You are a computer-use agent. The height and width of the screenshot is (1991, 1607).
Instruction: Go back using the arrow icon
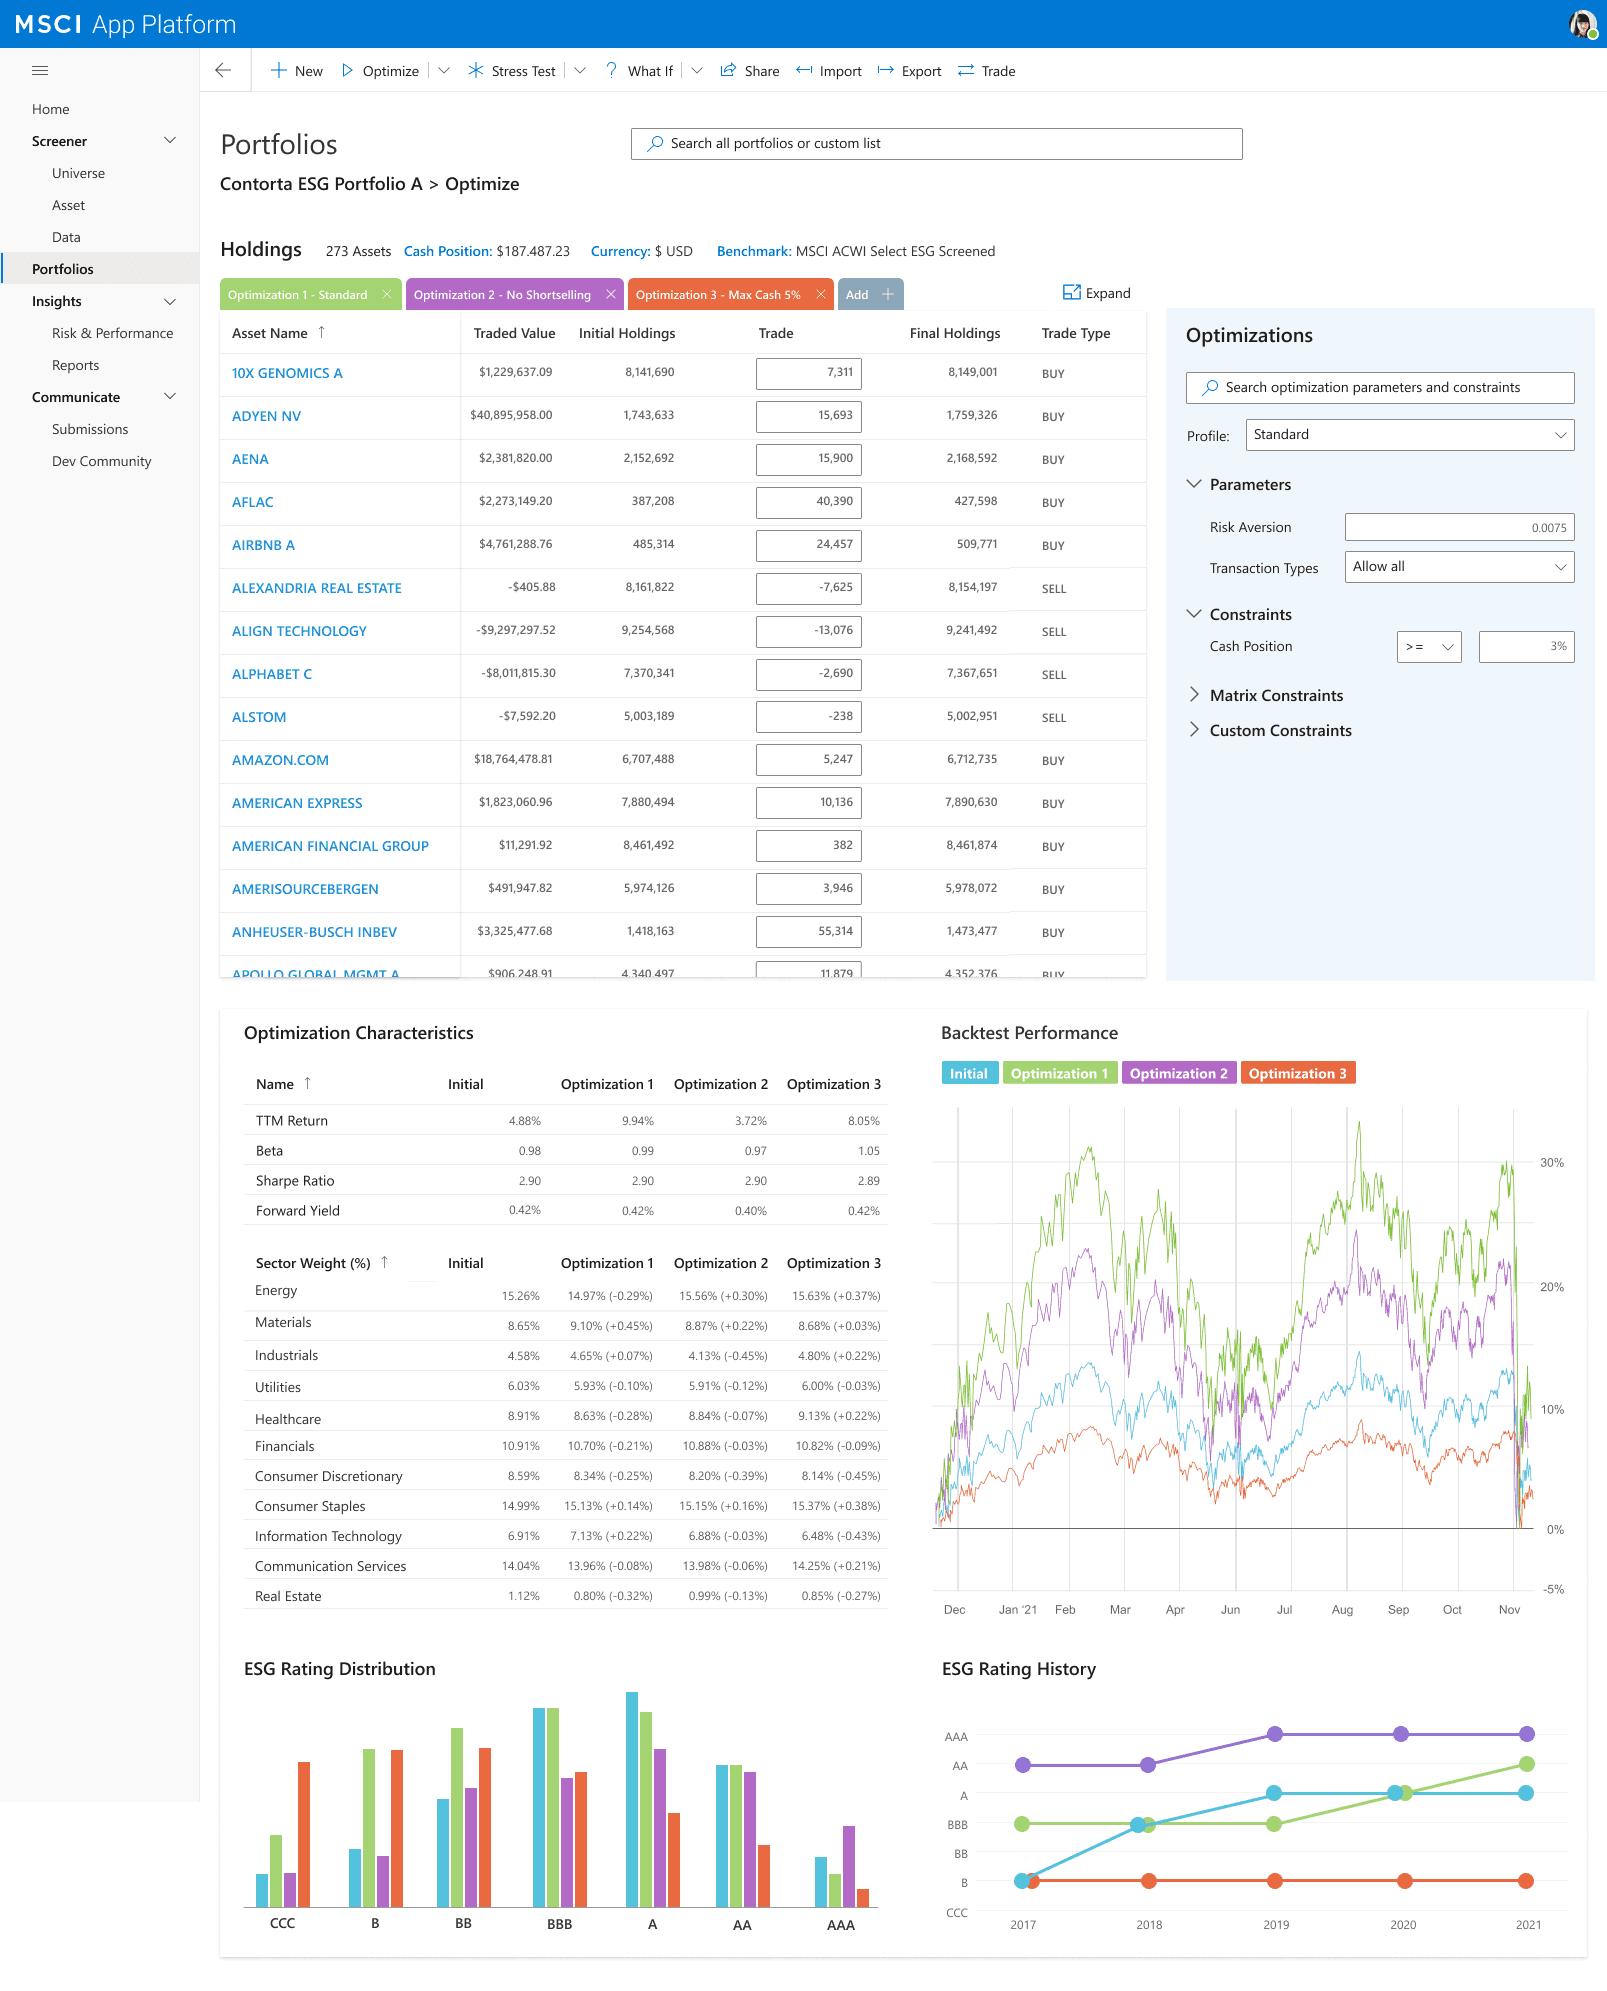click(223, 71)
